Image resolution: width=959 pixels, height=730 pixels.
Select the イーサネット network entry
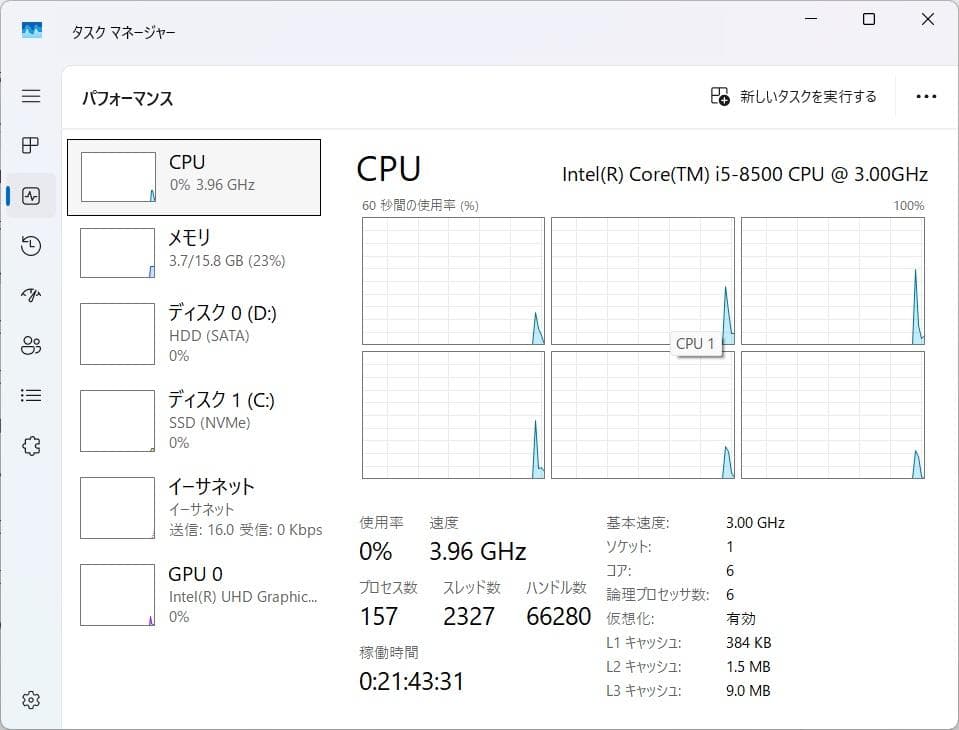(193, 508)
